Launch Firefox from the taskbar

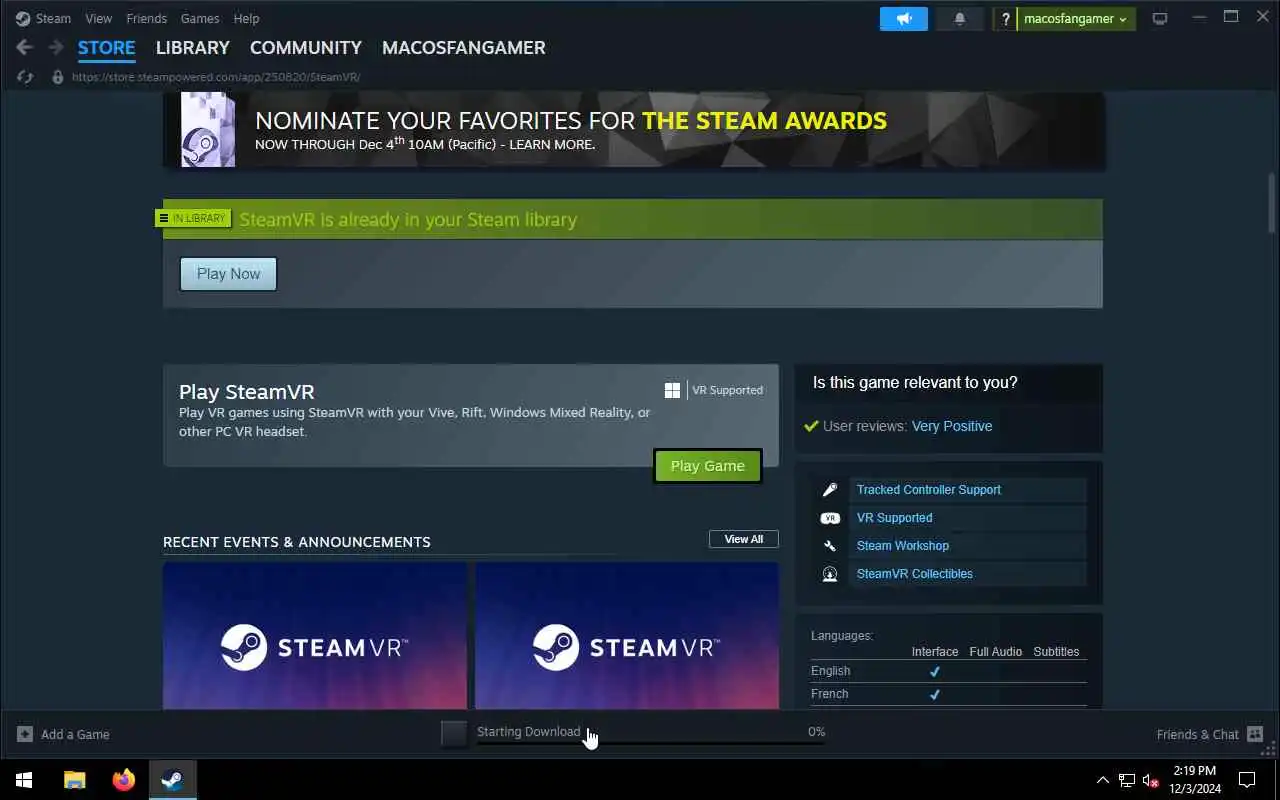[x=124, y=780]
